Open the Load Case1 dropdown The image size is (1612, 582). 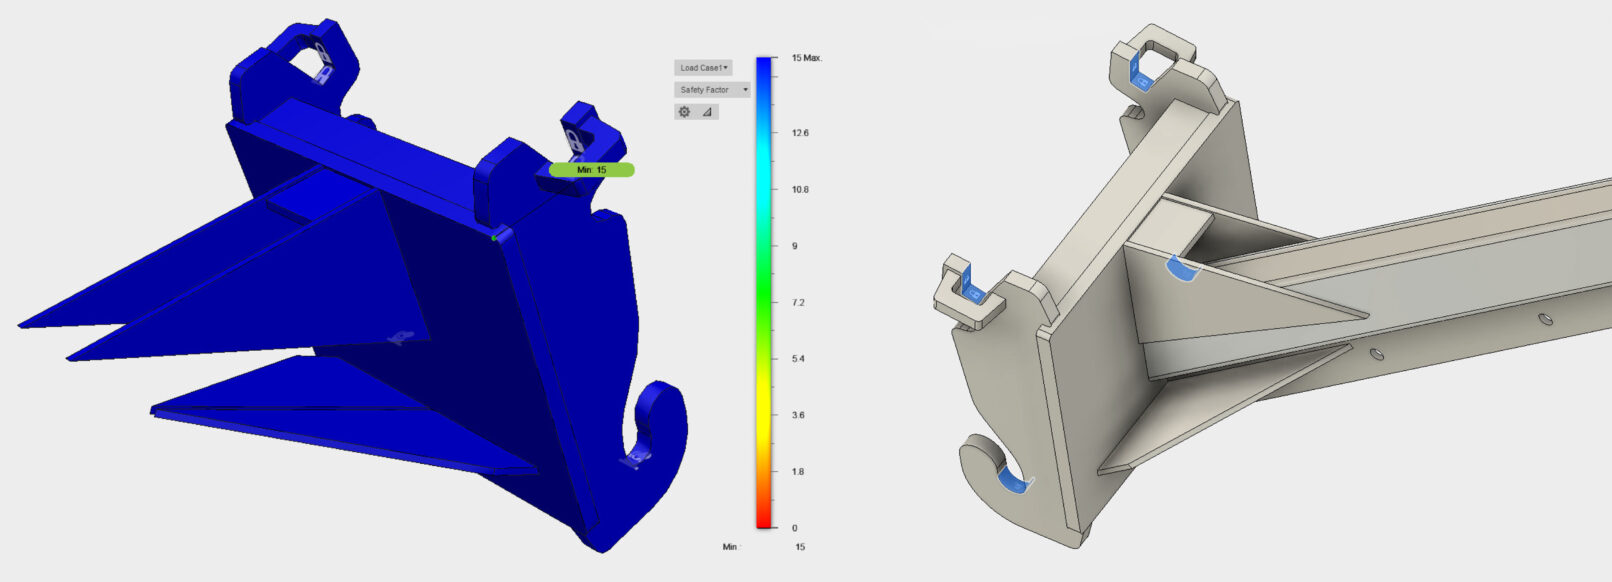point(703,68)
